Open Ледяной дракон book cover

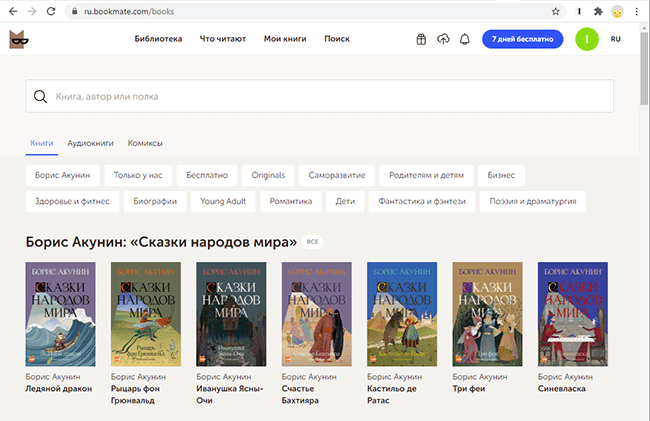[61, 314]
